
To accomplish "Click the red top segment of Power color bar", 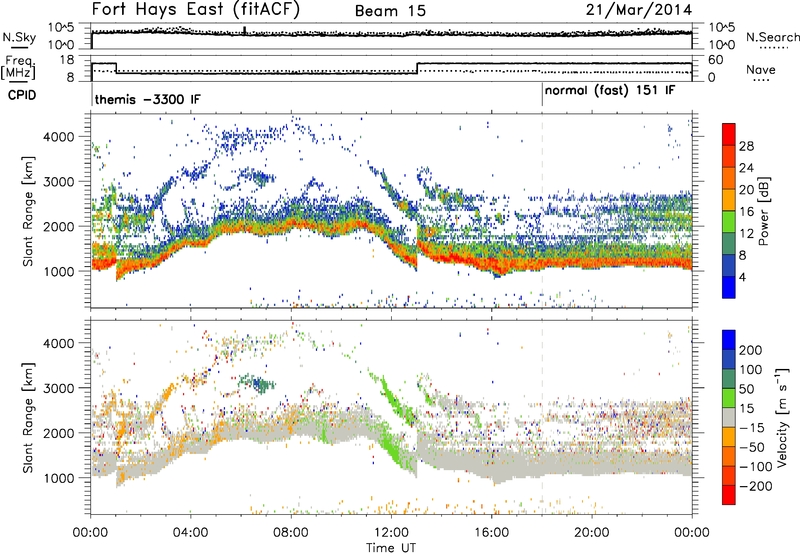I will (729, 134).
